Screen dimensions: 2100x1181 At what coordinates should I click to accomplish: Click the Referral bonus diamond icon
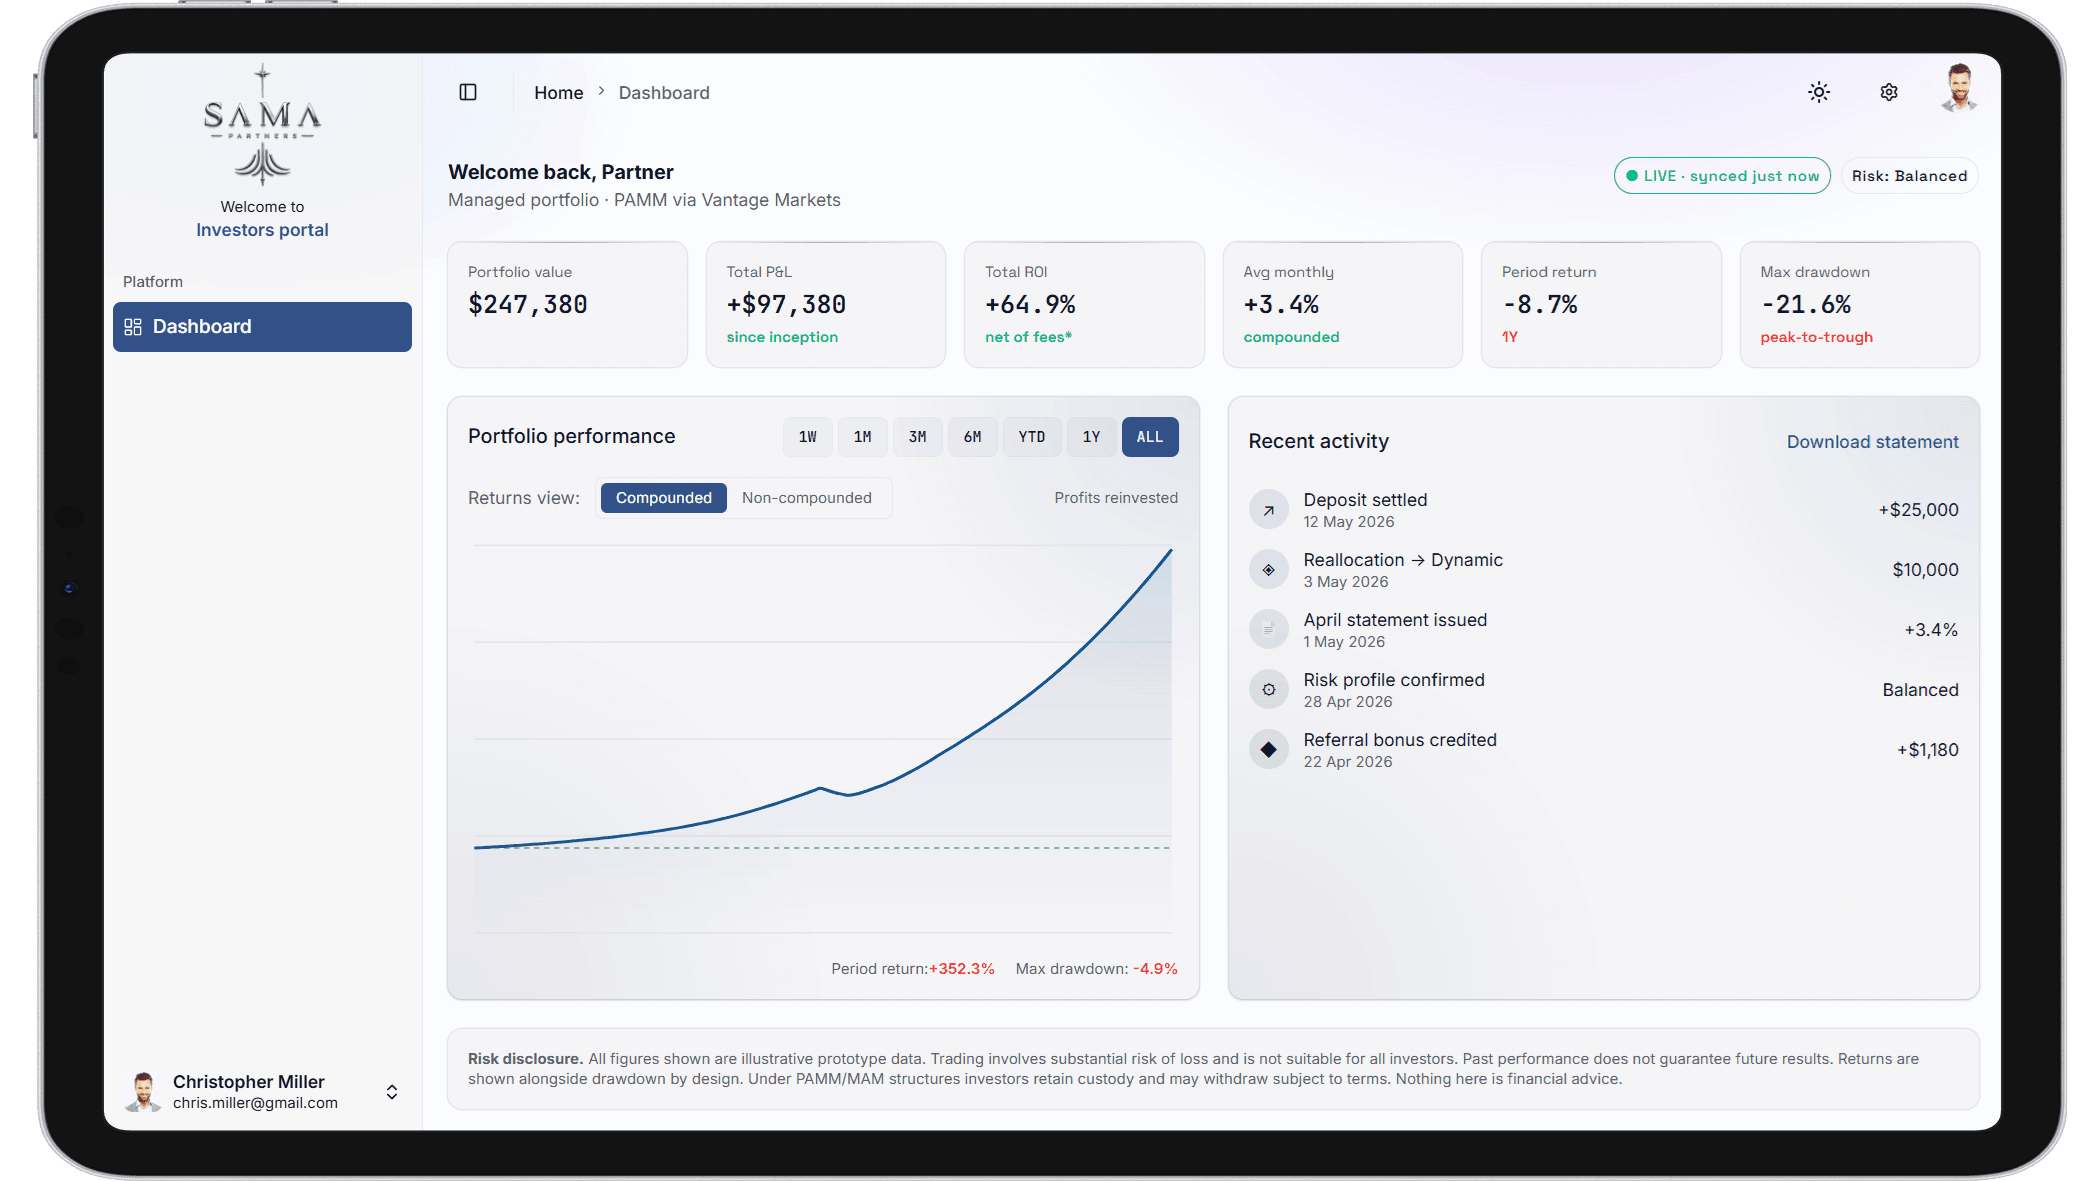click(1268, 750)
